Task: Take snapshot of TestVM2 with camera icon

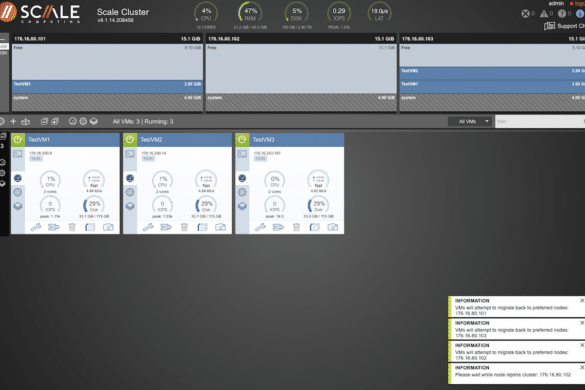Action: [220, 227]
